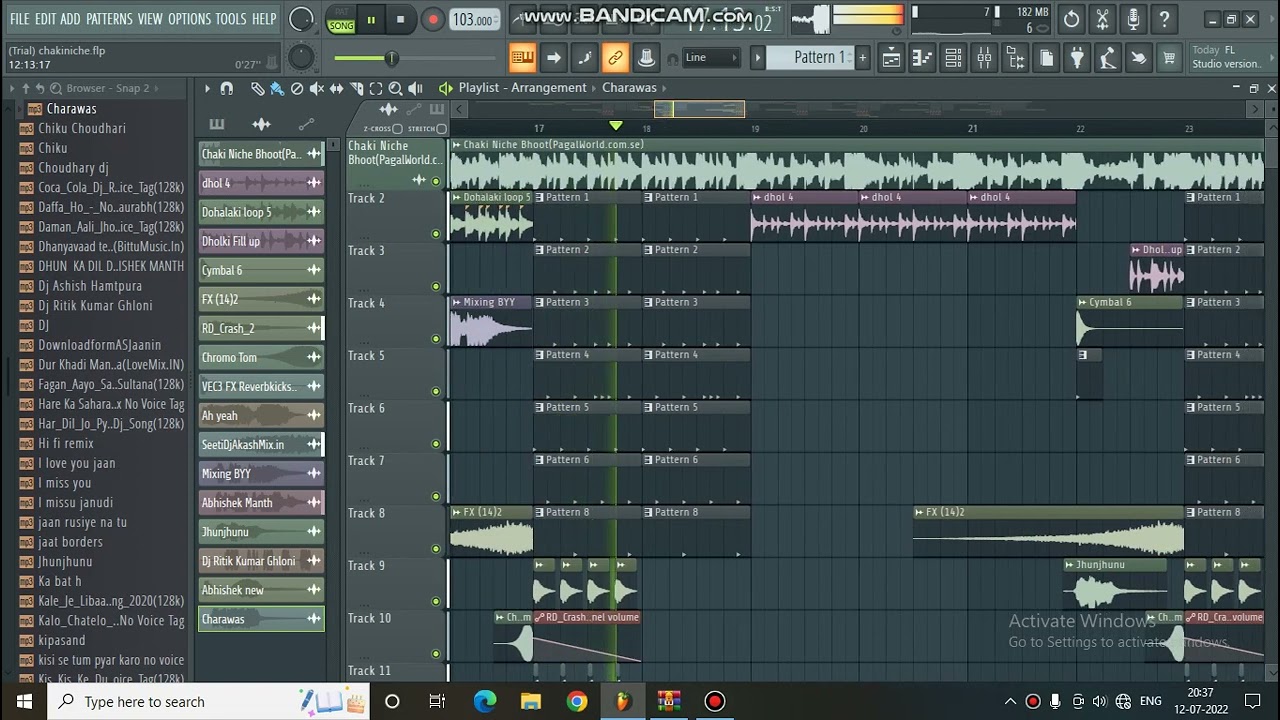Choose the Zoom tool in playlist toolbar
The height and width of the screenshot is (720, 1280).
click(396, 89)
